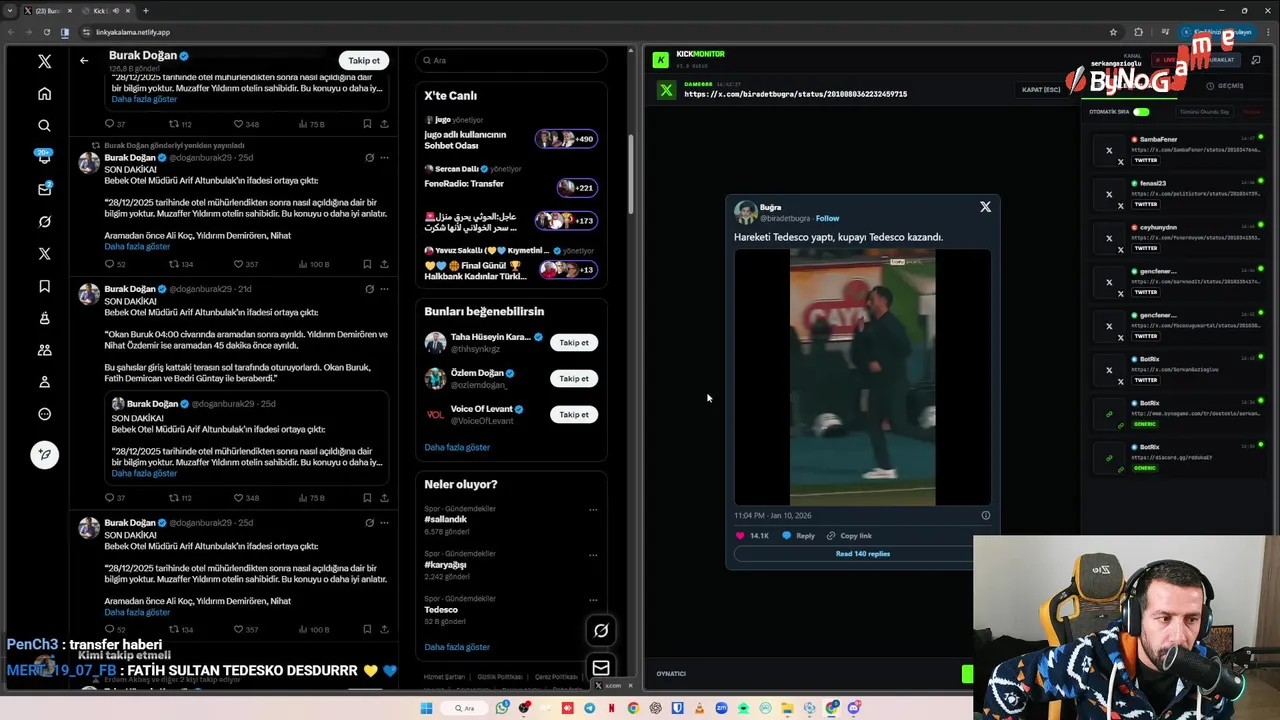This screenshot has height=720, width=1280.
Task: Click the green compose post button
Action: (44, 454)
